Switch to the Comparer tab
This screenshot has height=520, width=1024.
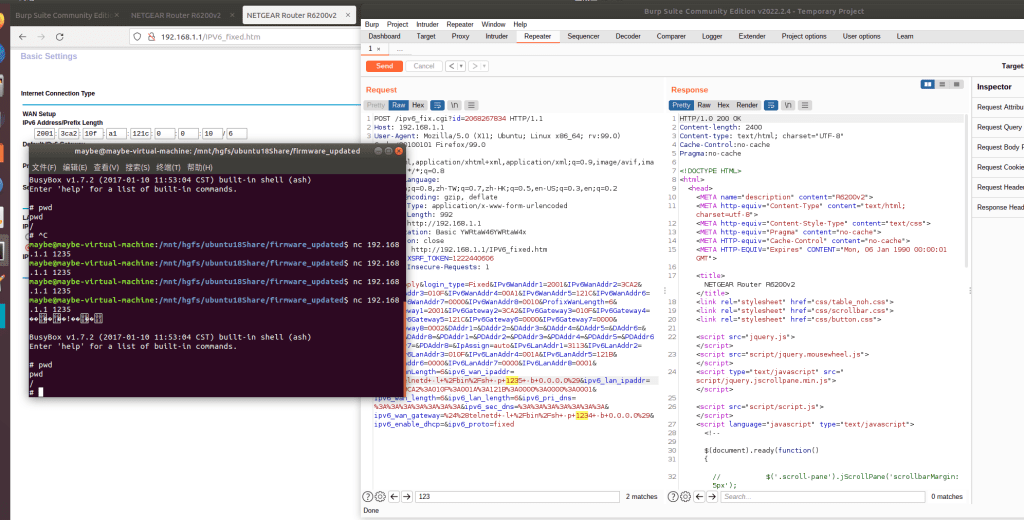(x=671, y=37)
